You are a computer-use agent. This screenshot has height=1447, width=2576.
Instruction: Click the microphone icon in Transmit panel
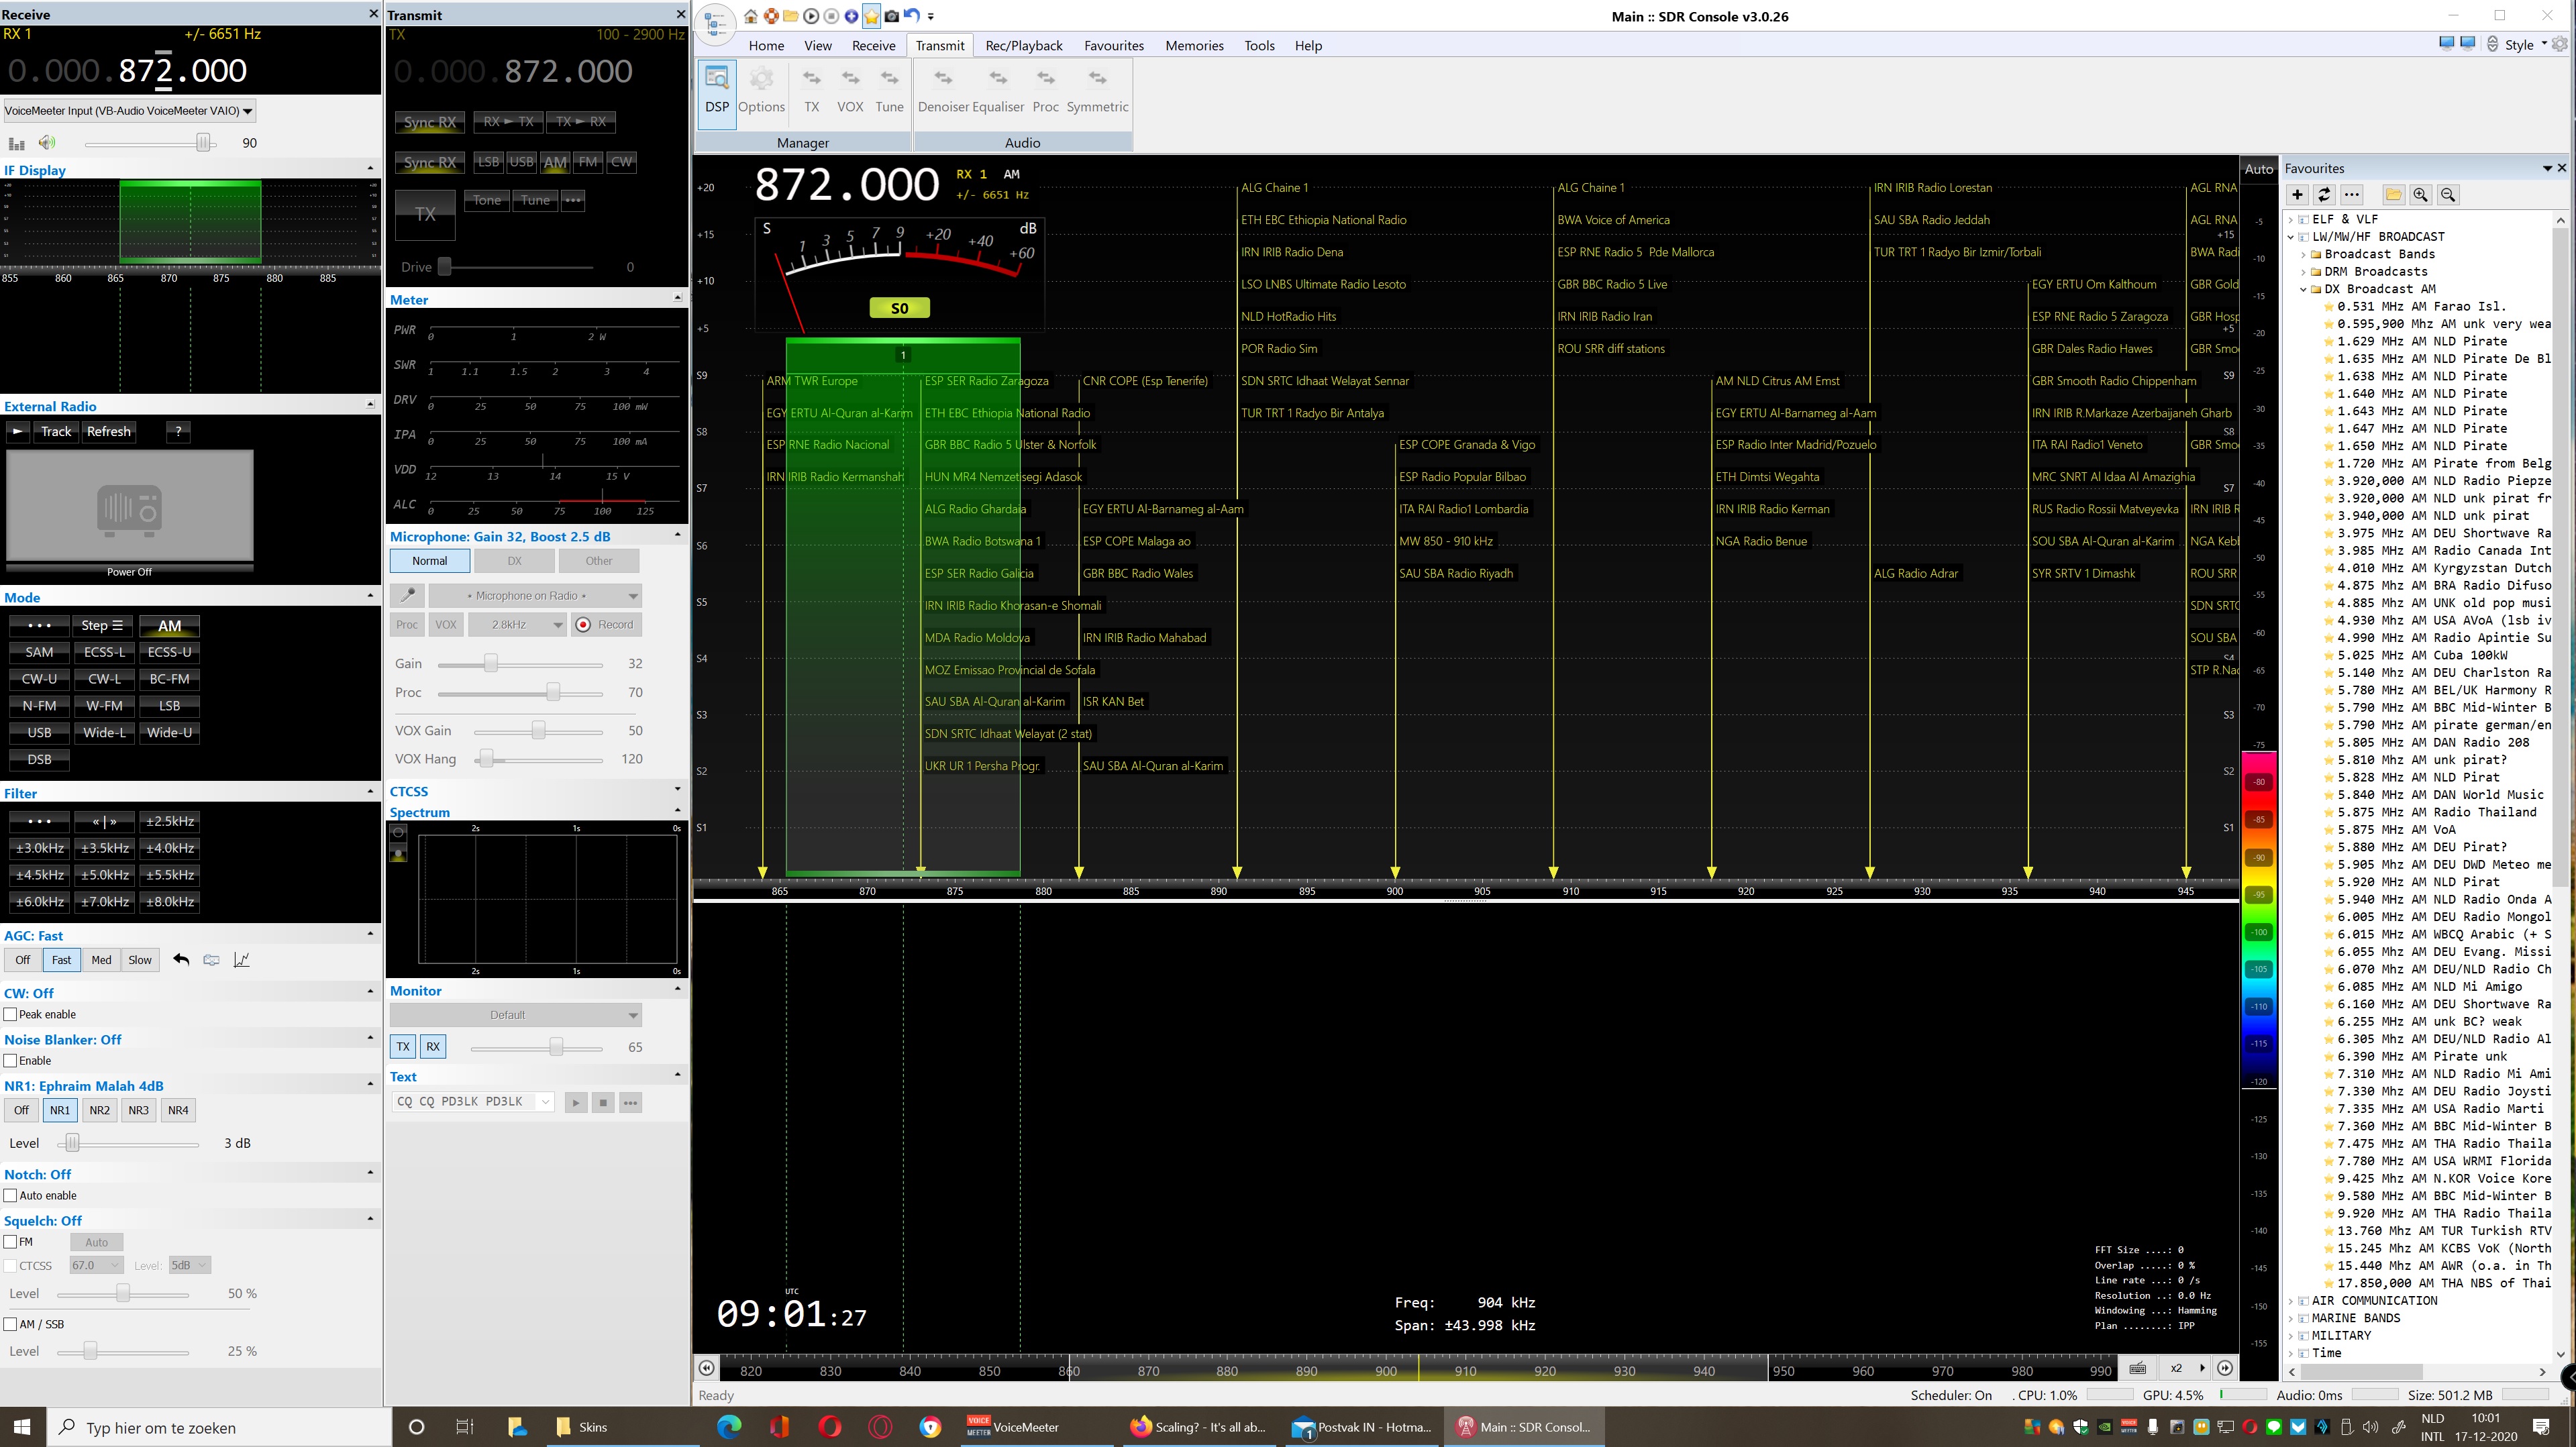click(407, 596)
